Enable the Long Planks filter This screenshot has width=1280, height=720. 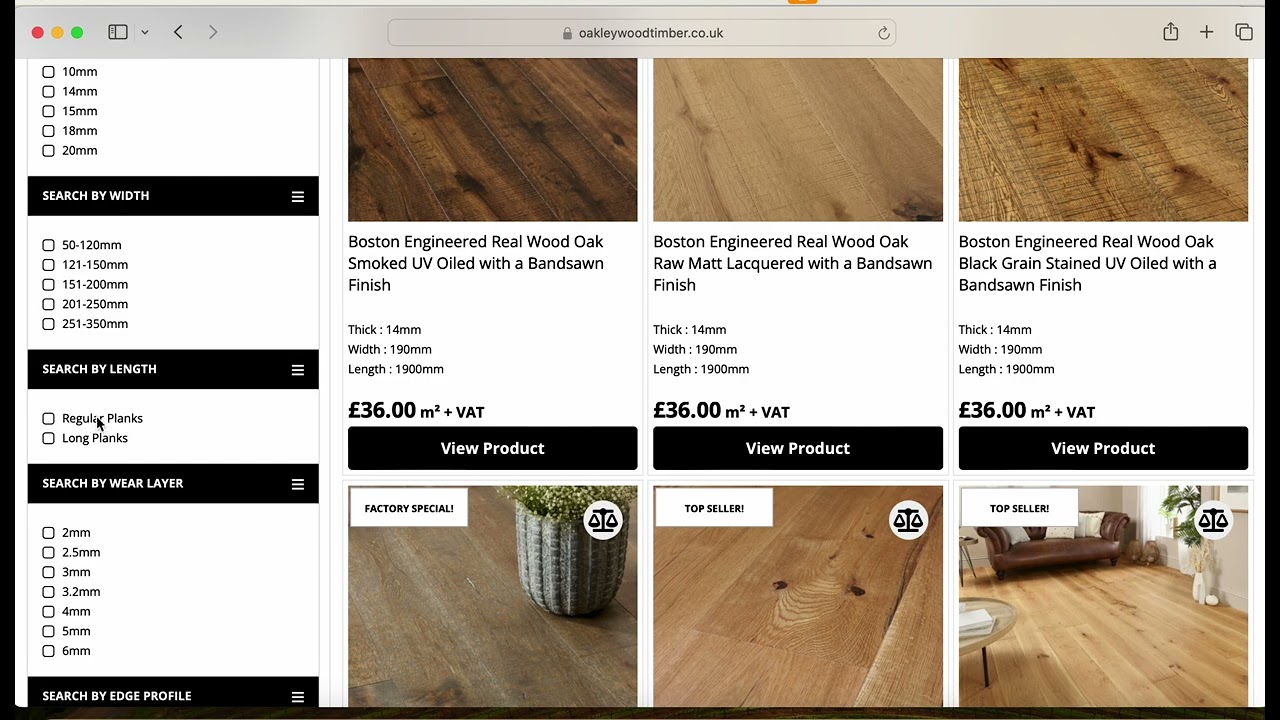(x=48, y=438)
